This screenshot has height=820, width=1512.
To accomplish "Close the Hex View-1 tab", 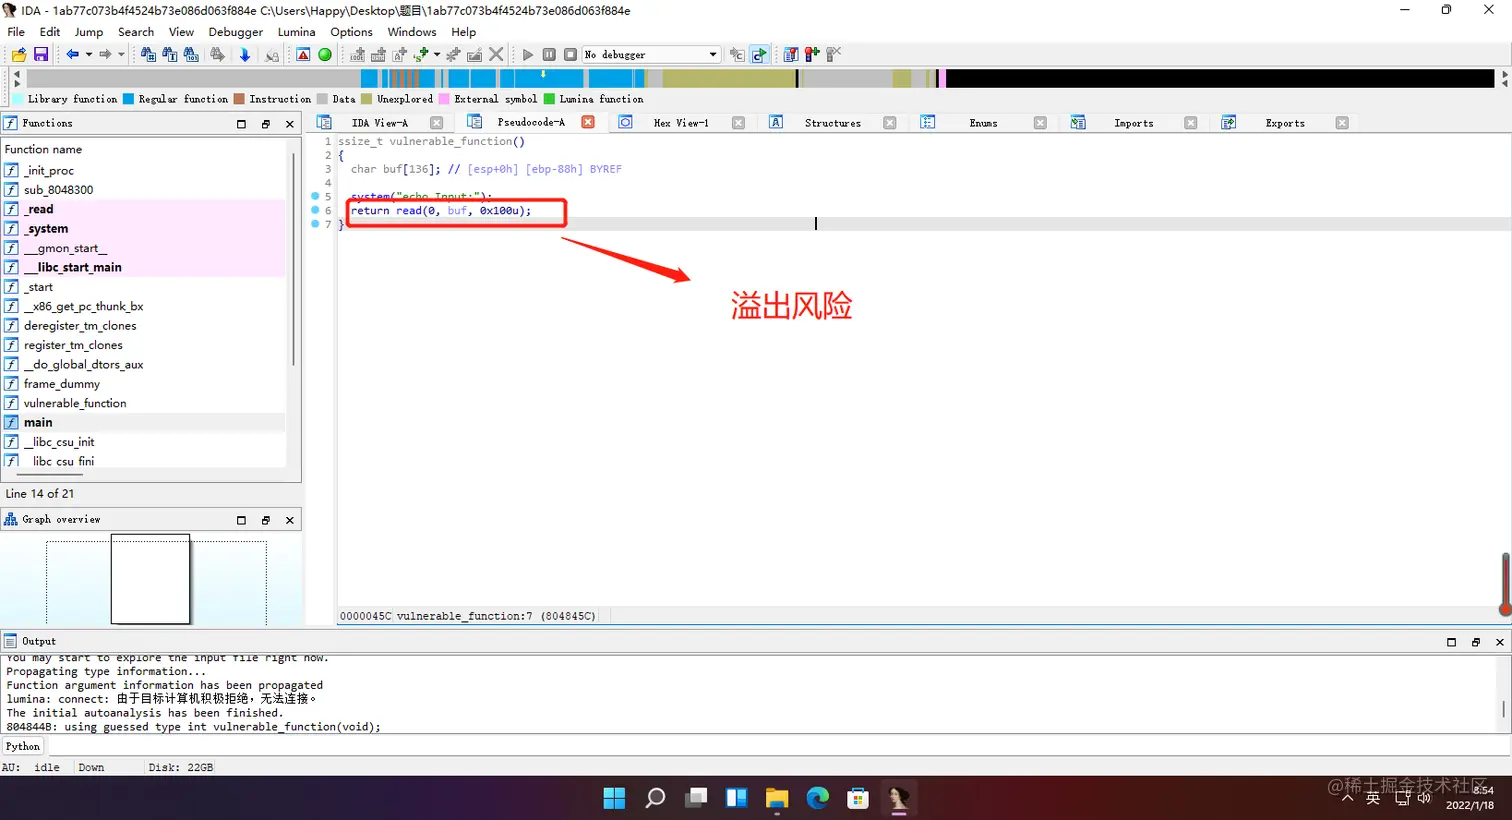I will click(738, 123).
